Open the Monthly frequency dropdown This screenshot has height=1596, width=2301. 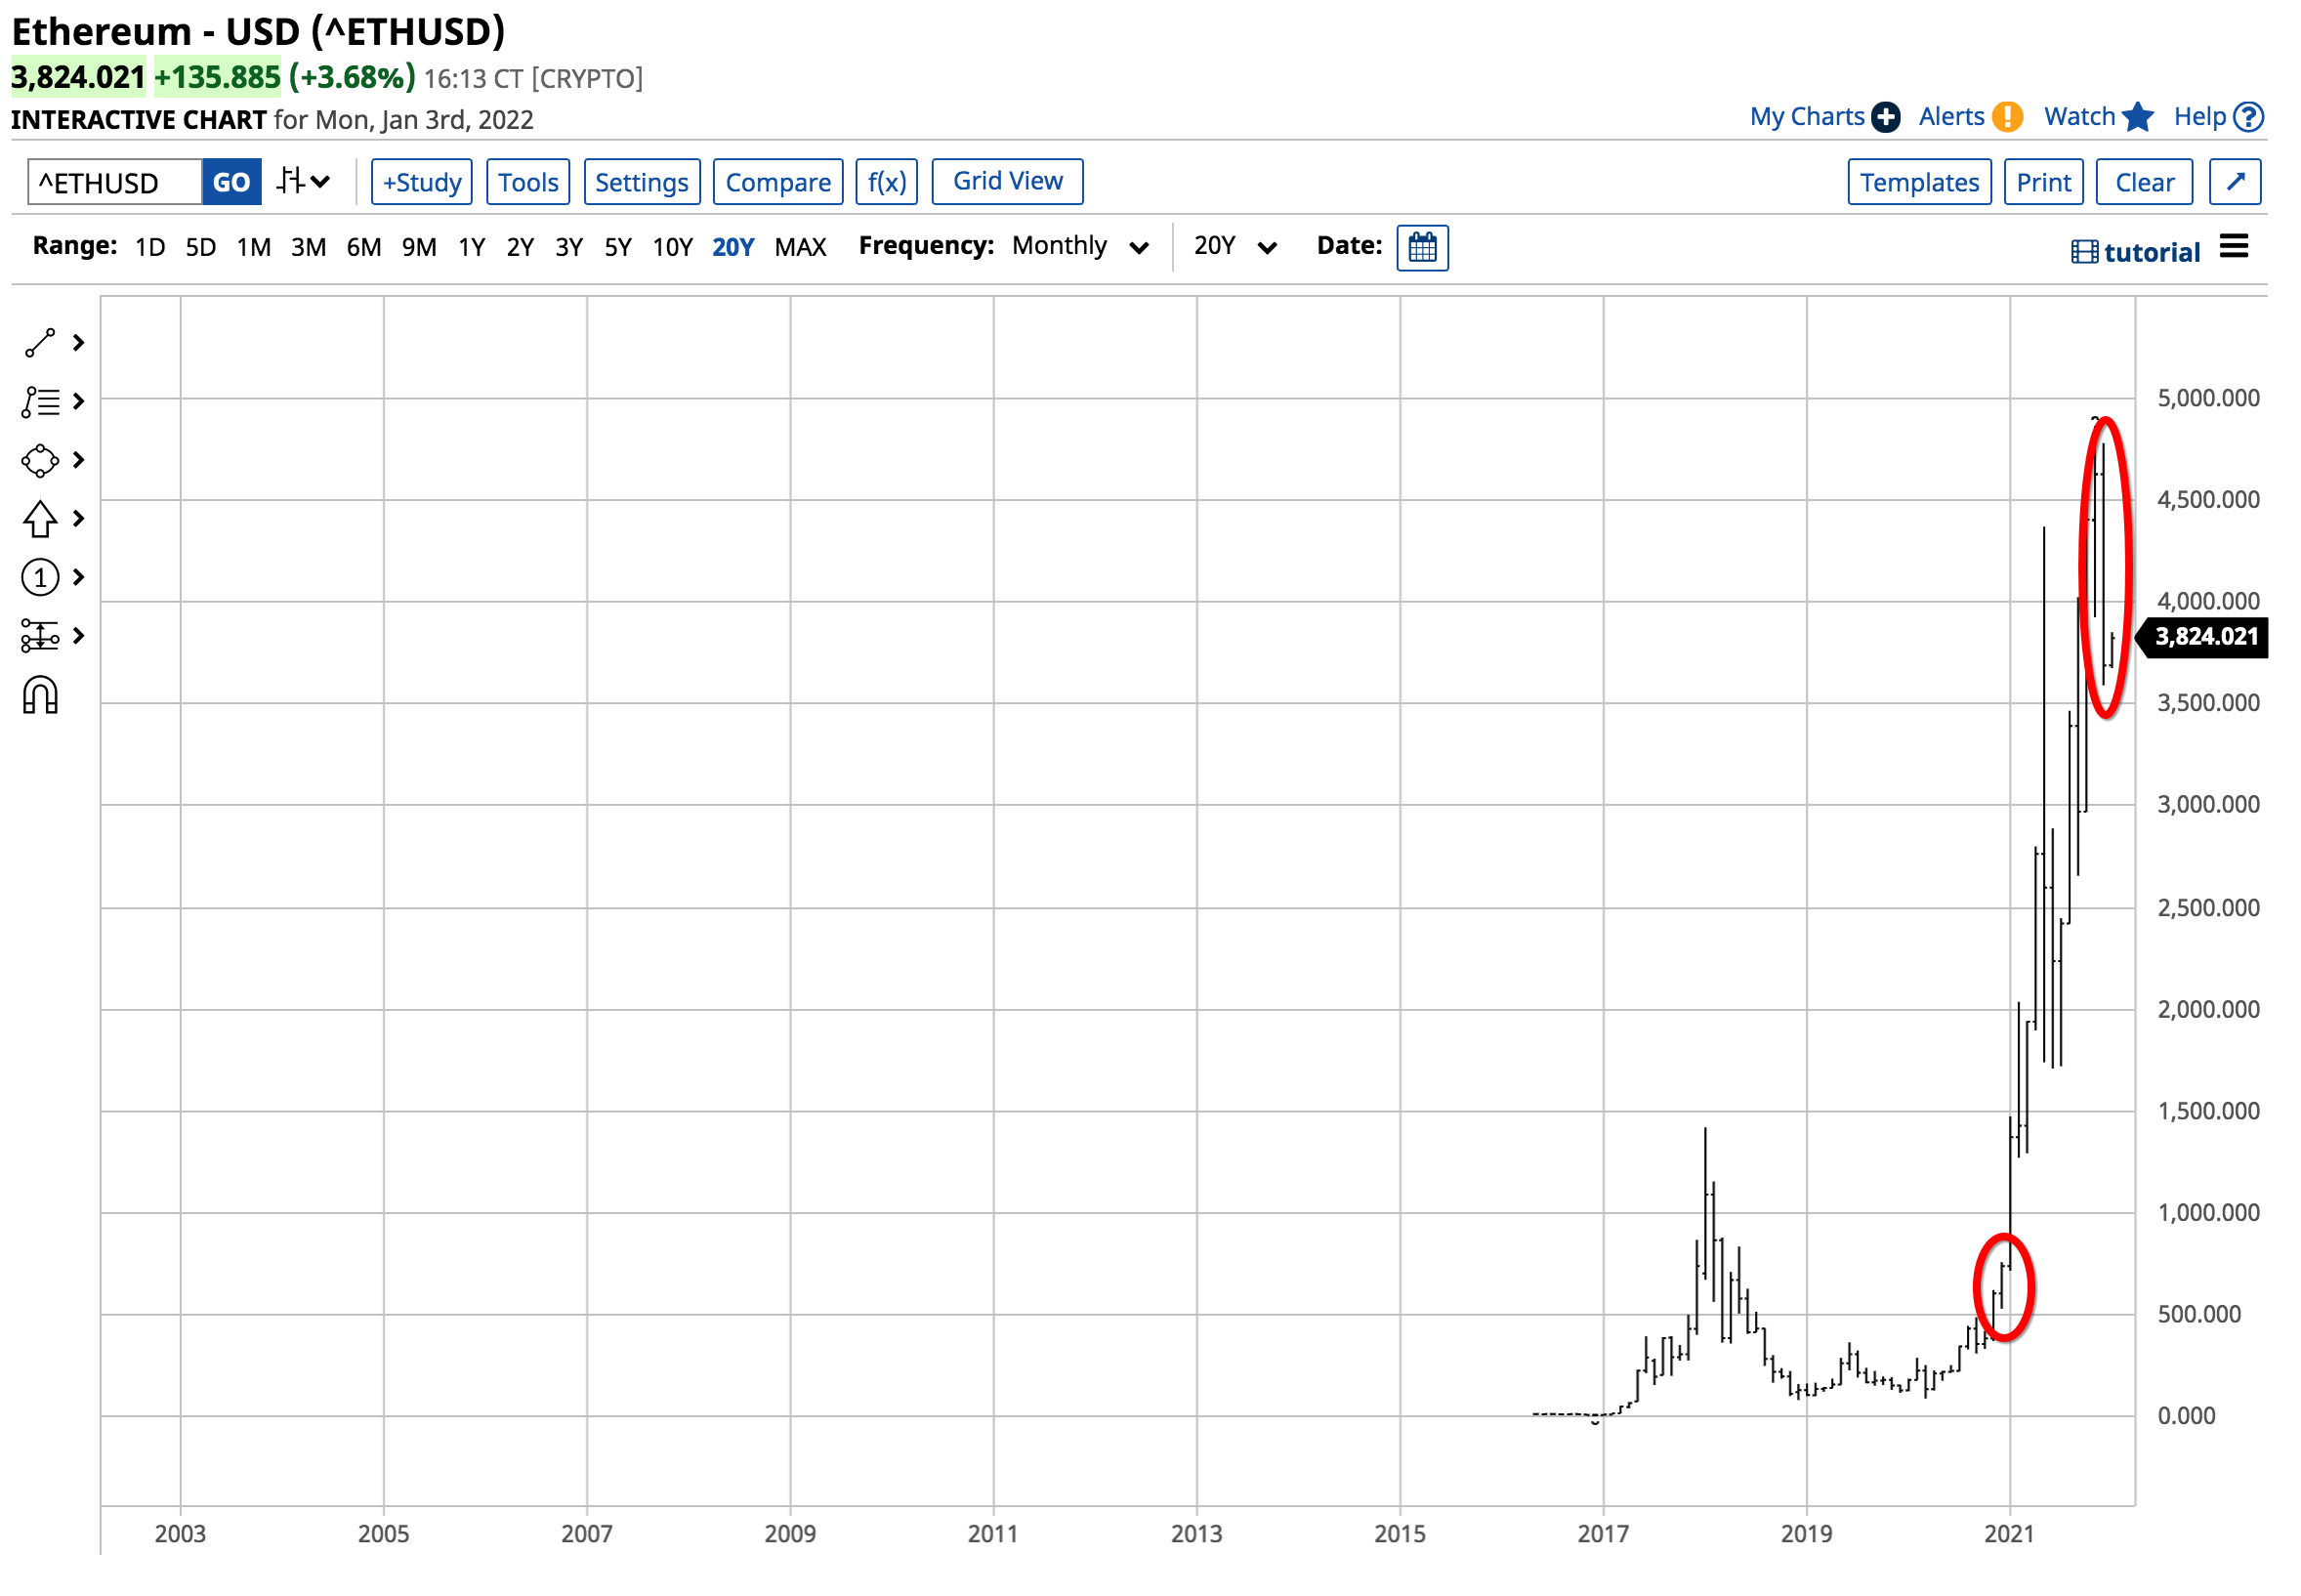[1080, 246]
